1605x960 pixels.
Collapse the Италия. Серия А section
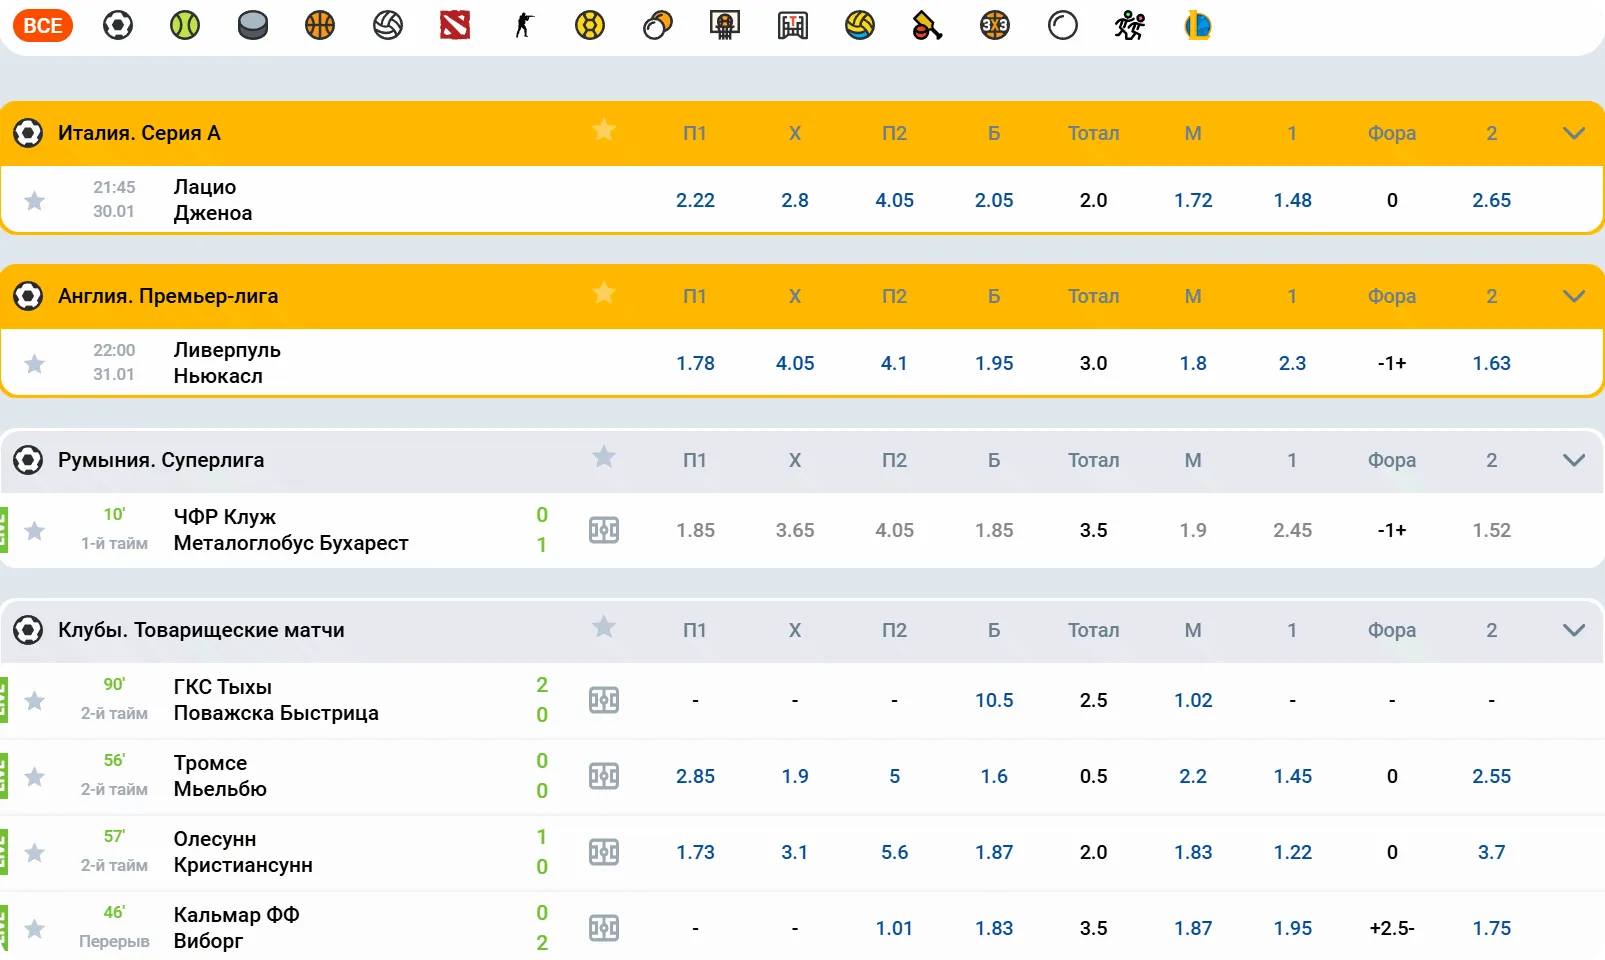1573,133
